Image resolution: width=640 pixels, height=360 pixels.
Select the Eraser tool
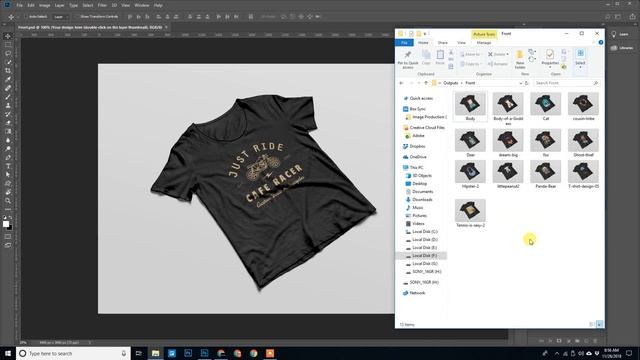pyautogui.click(x=8, y=122)
